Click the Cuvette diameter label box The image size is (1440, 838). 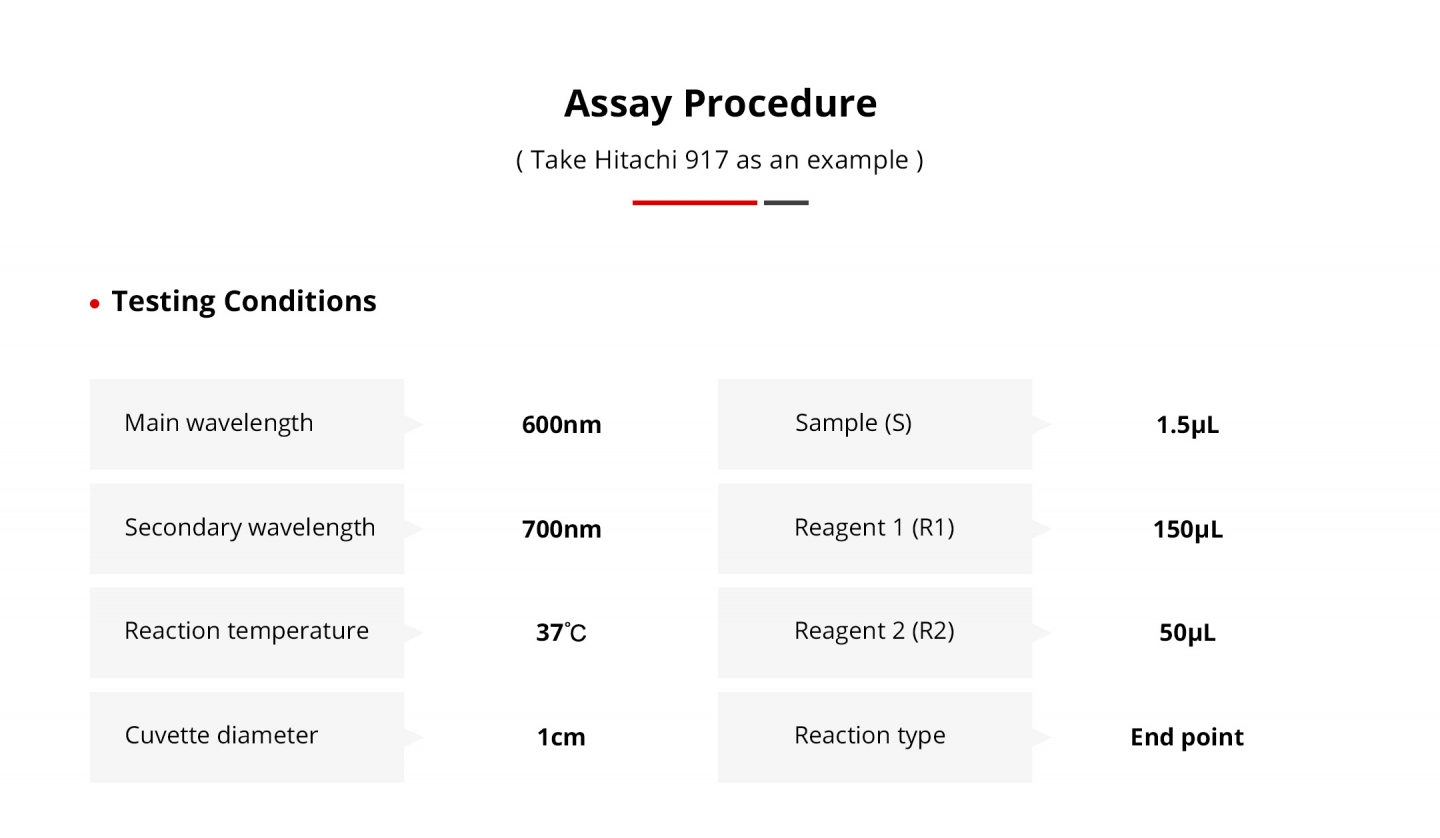[x=246, y=736]
